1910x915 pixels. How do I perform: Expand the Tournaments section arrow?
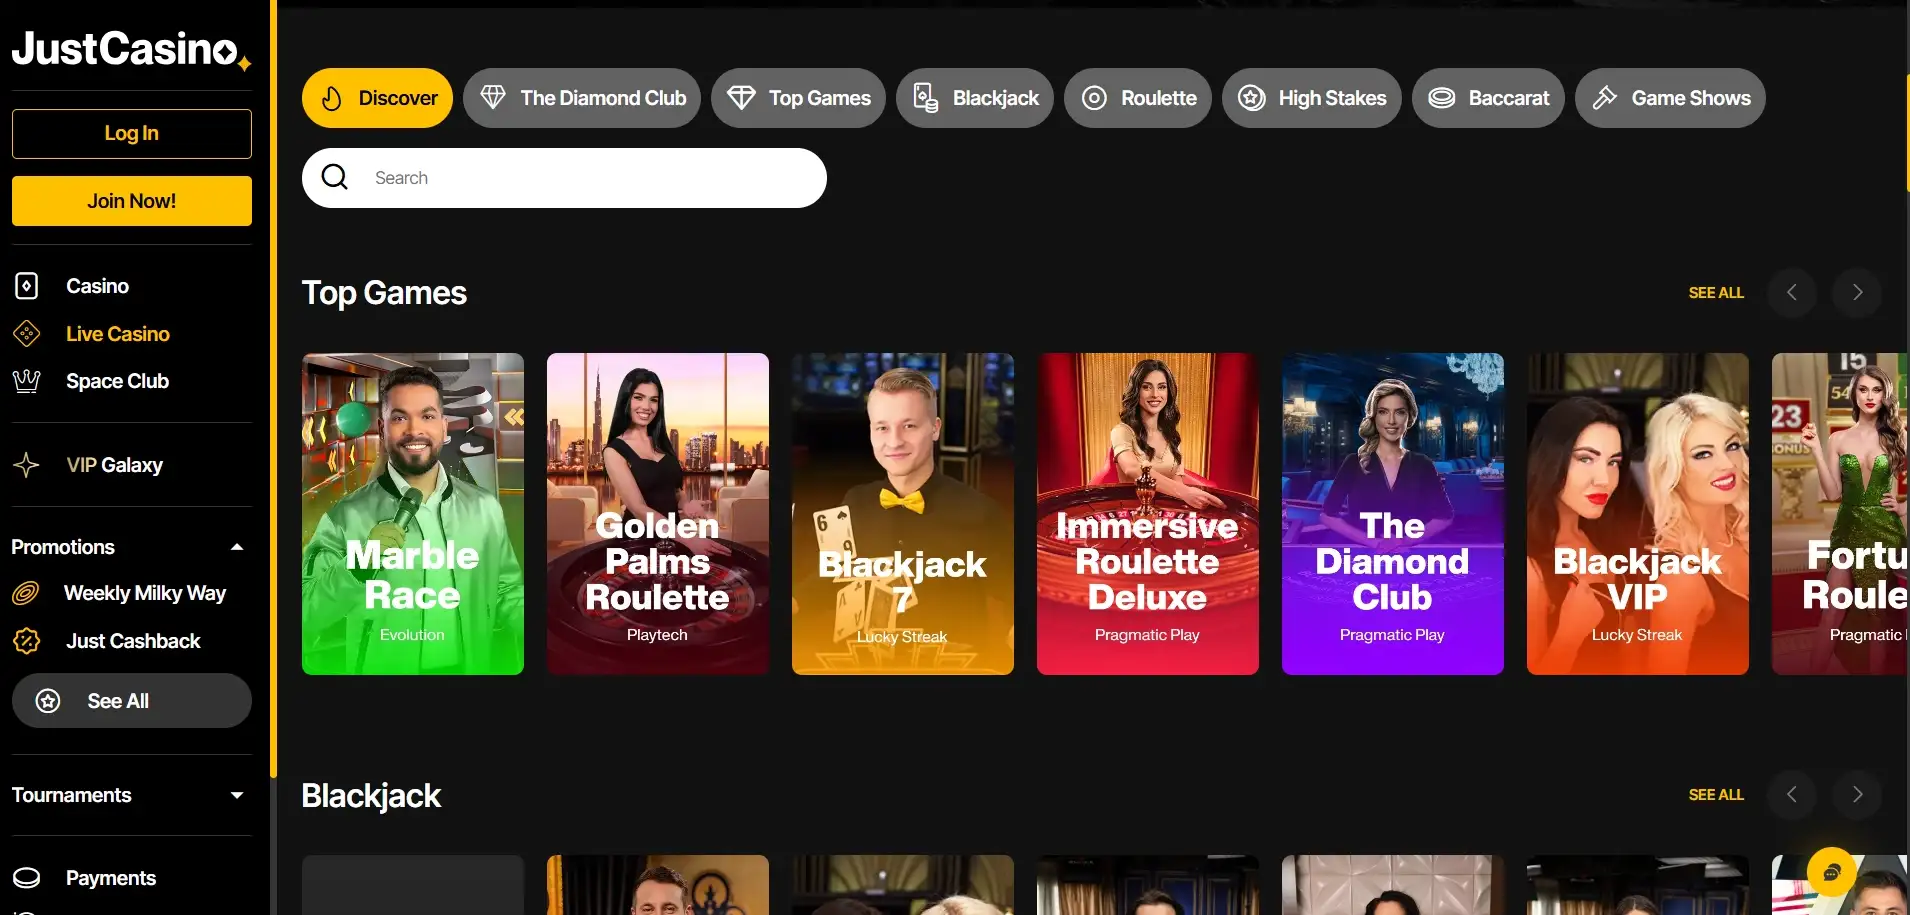pyautogui.click(x=237, y=795)
